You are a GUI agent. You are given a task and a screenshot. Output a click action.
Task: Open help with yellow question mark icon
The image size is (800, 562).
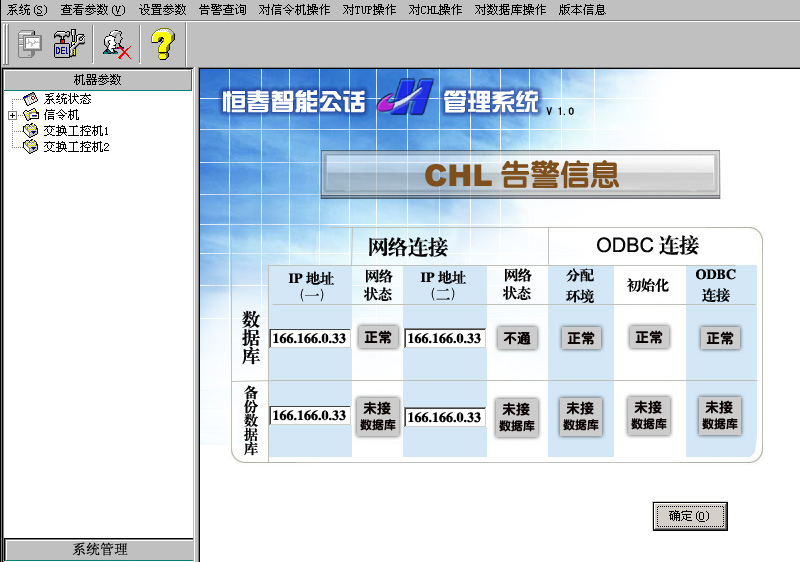[x=163, y=44]
